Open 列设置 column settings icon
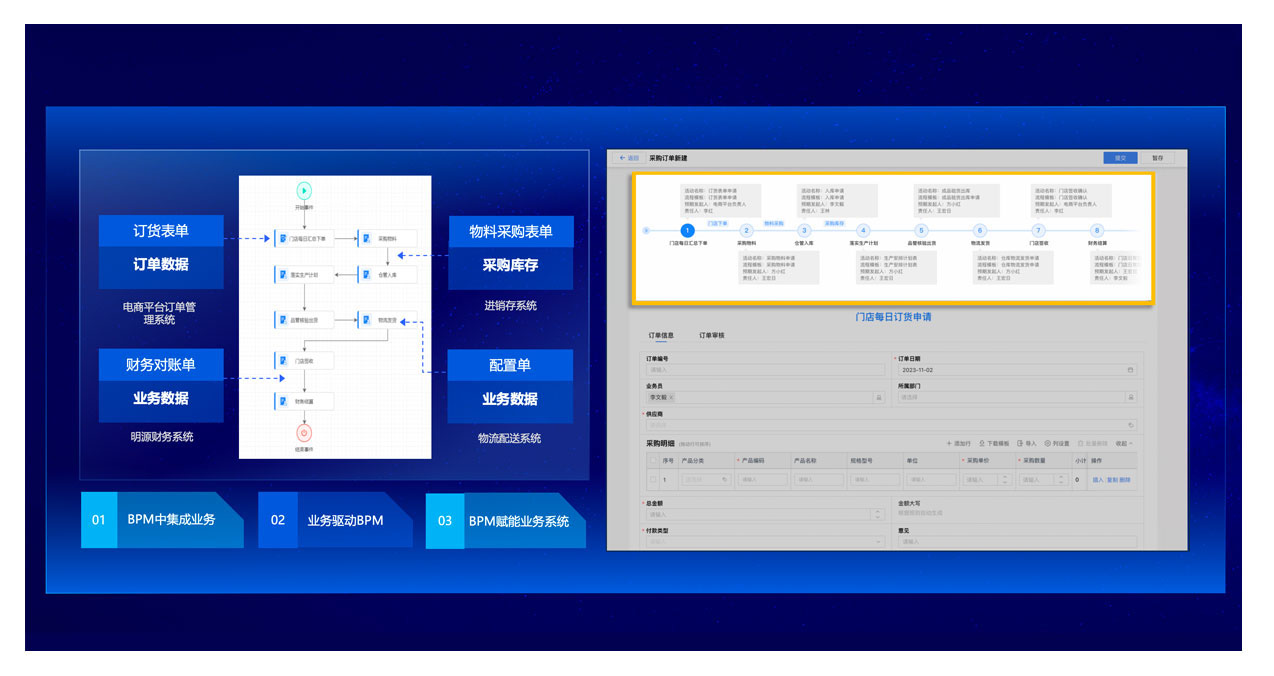This screenshot has height=676, width=1274. 1047,443
